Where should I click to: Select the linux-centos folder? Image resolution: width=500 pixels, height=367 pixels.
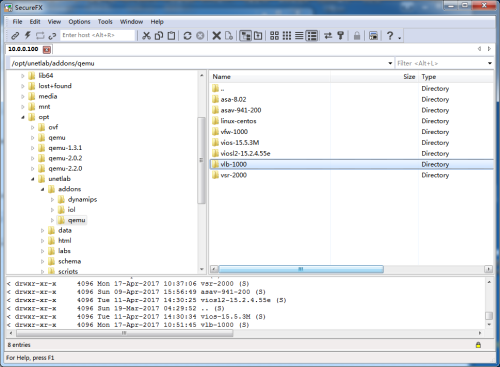pyautogui.click(x=238, y=121)
